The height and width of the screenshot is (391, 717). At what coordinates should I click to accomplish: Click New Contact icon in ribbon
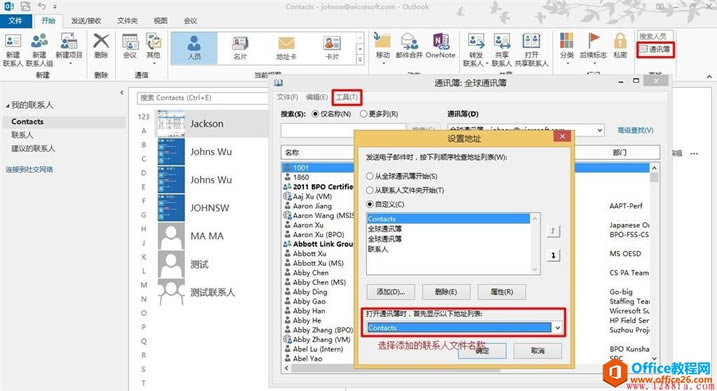[x=12, y=42]
